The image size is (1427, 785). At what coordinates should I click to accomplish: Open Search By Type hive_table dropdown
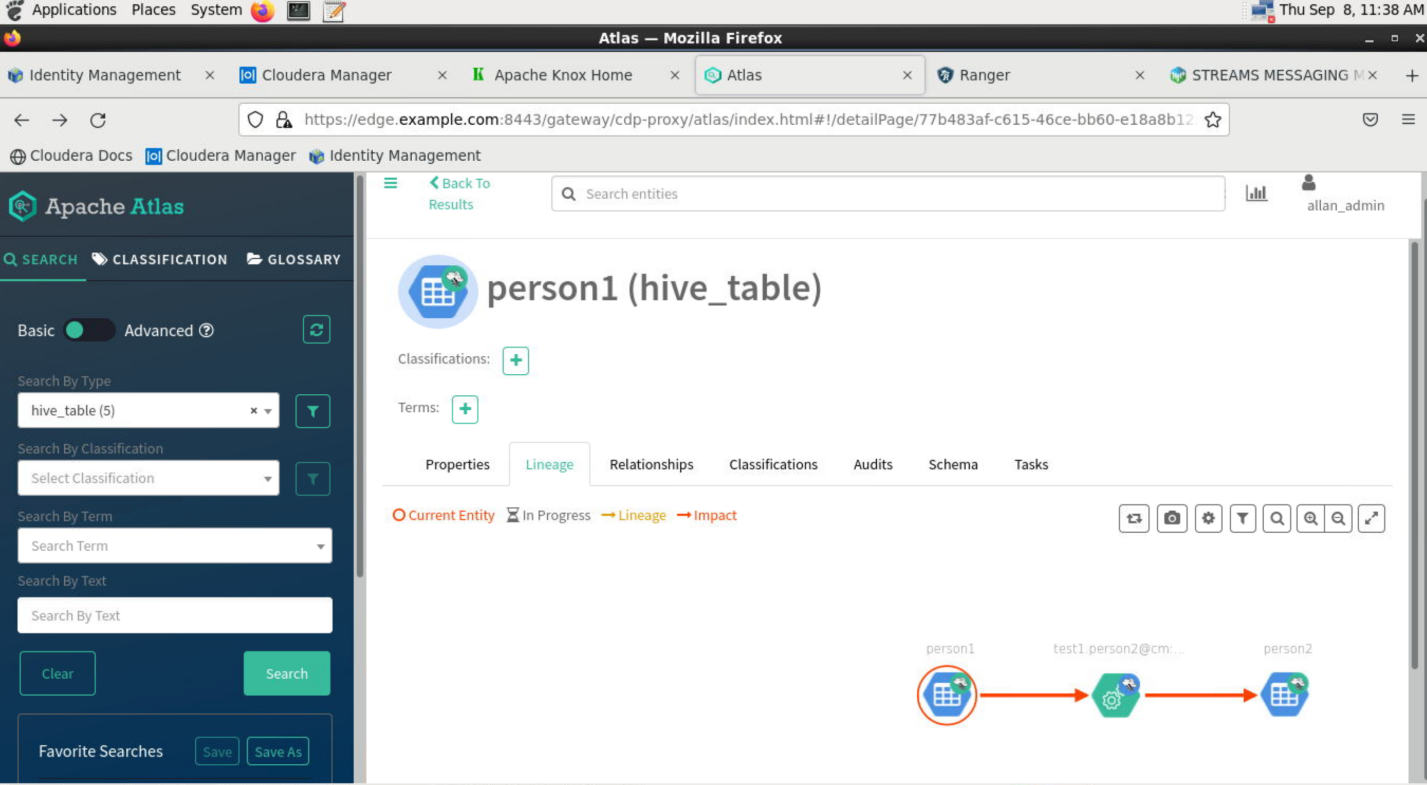tap(148, 411)
